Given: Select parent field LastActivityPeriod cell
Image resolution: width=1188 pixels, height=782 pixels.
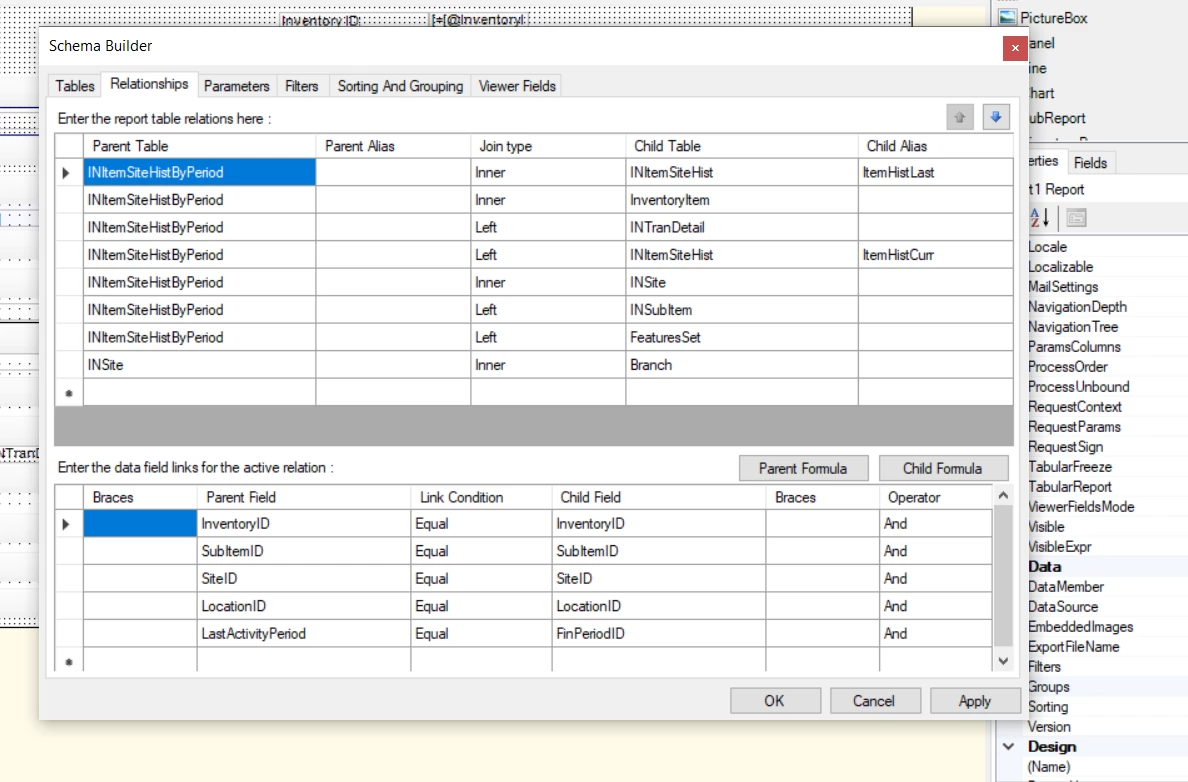Looking at the screenshot, I should (x=303, y=633).
